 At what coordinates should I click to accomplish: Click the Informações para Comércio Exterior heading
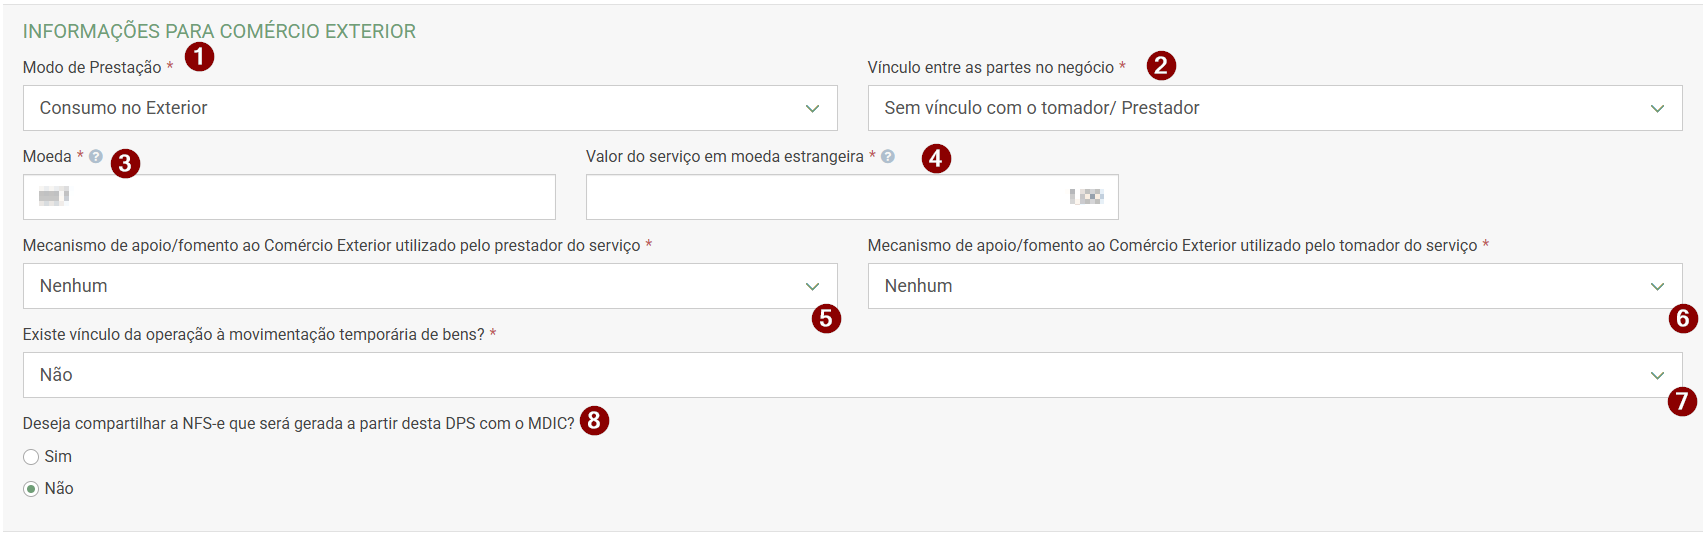coord(219,31)
